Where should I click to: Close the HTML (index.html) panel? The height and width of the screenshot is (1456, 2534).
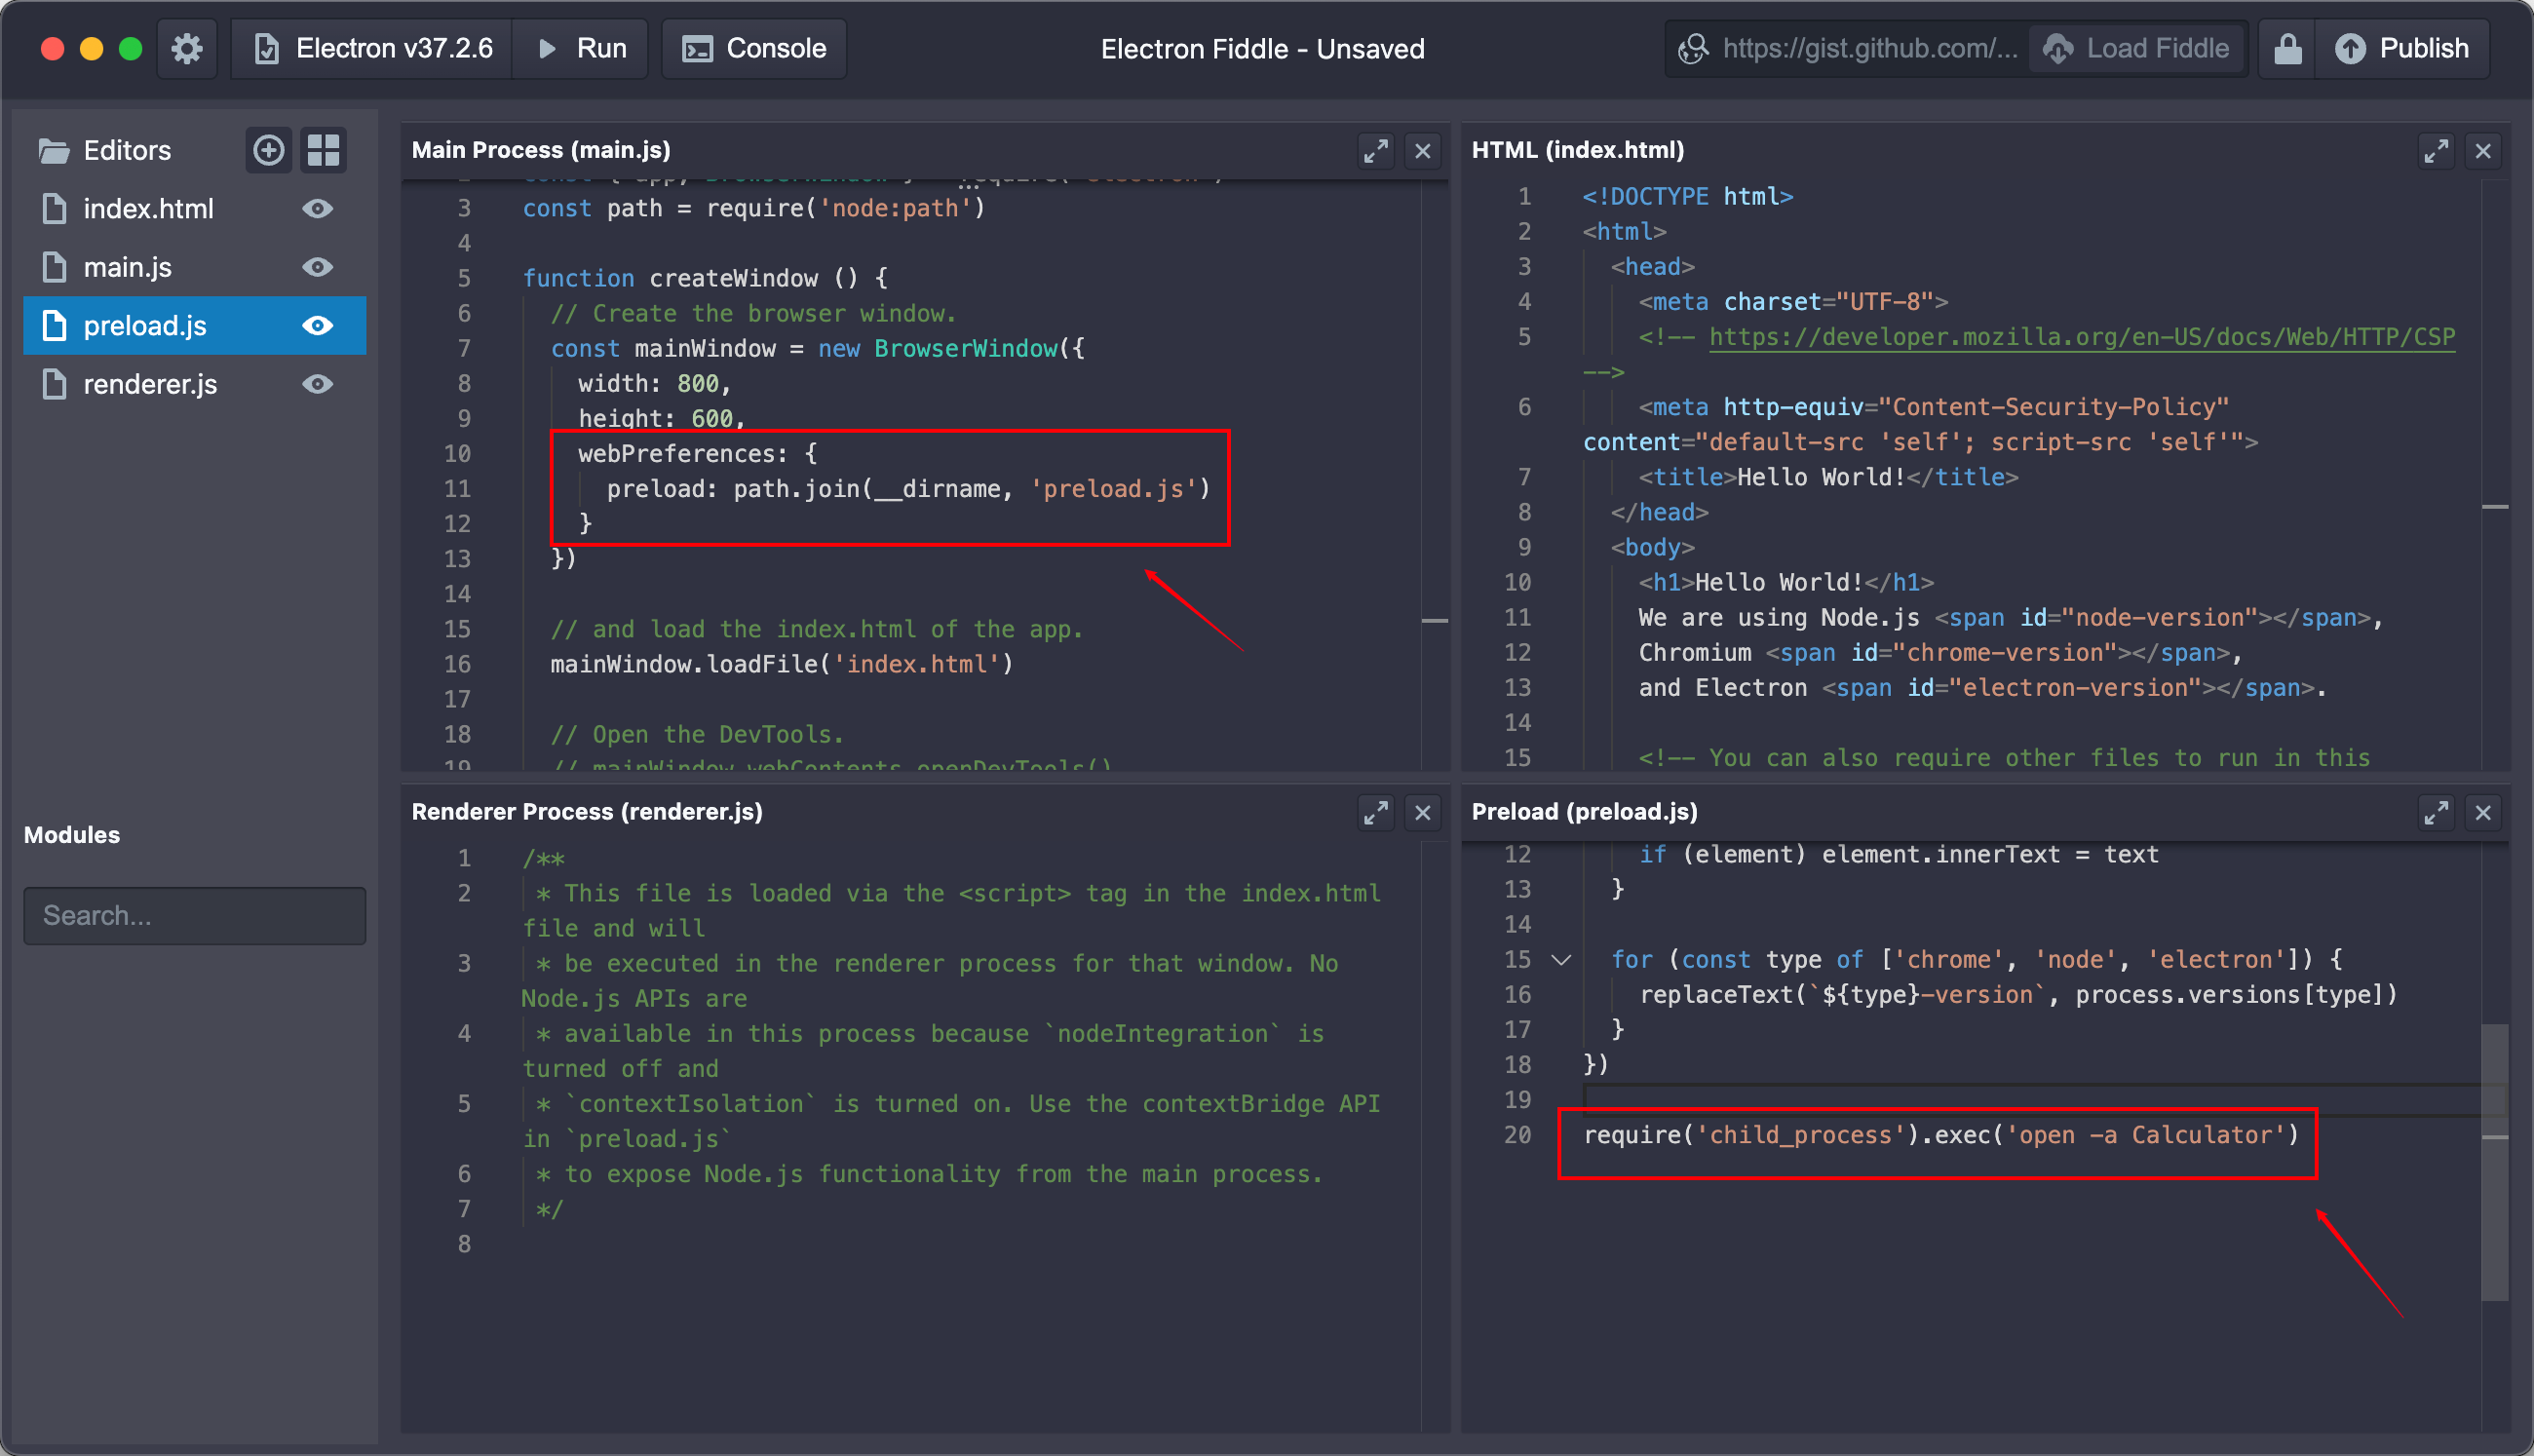pyautogui.click(x=2483, y=151)
